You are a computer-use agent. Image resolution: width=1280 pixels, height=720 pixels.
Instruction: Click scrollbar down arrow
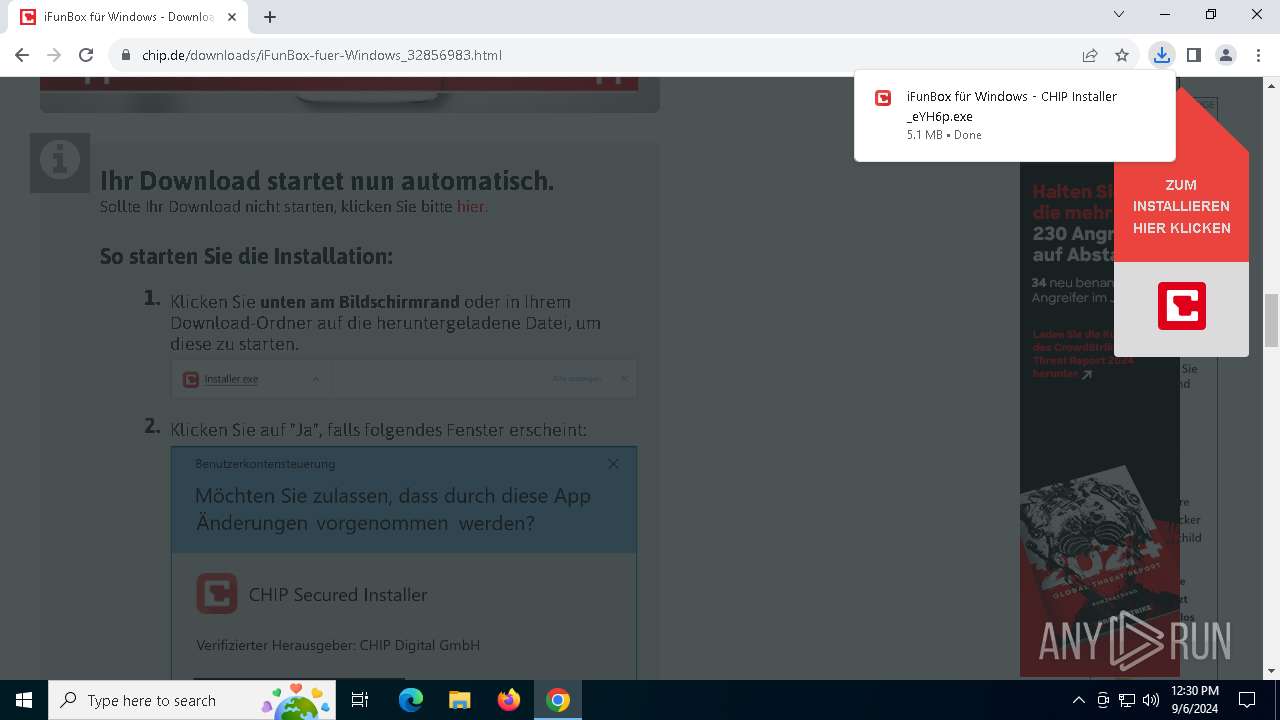pos(1271,671)
